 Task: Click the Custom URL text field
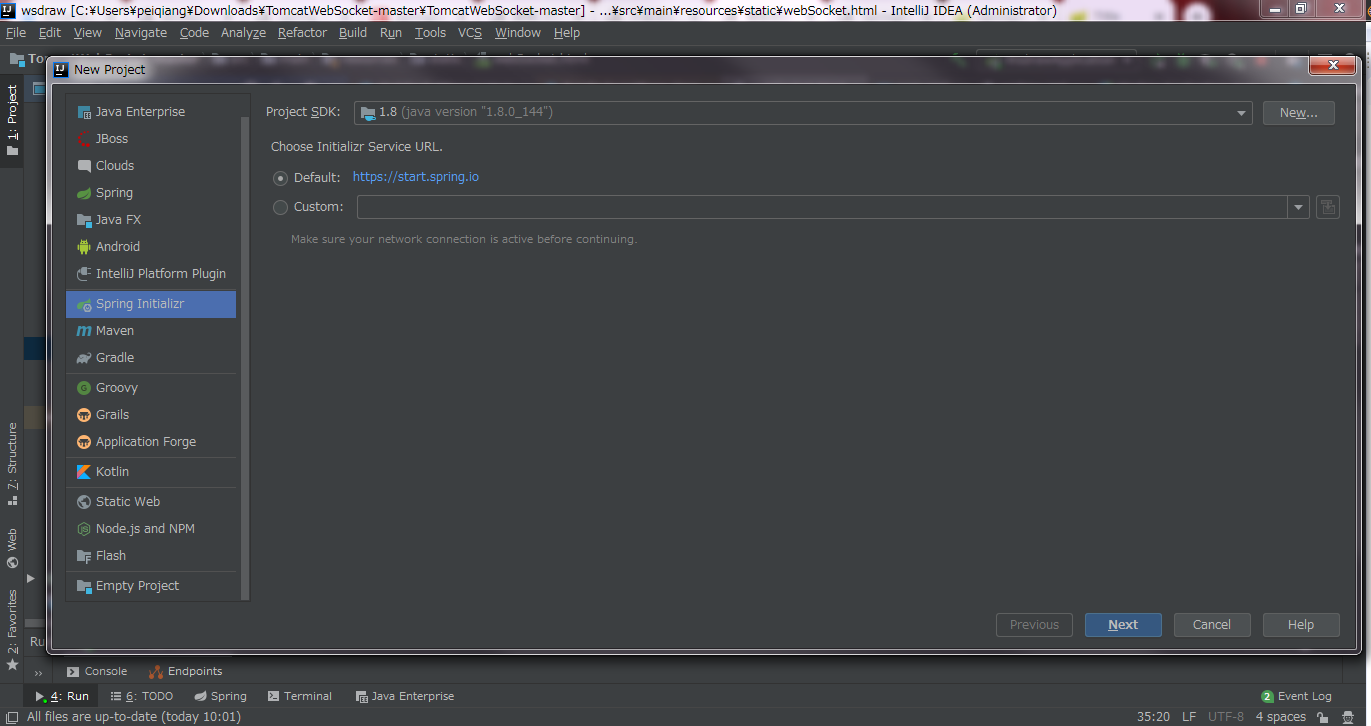822,207
